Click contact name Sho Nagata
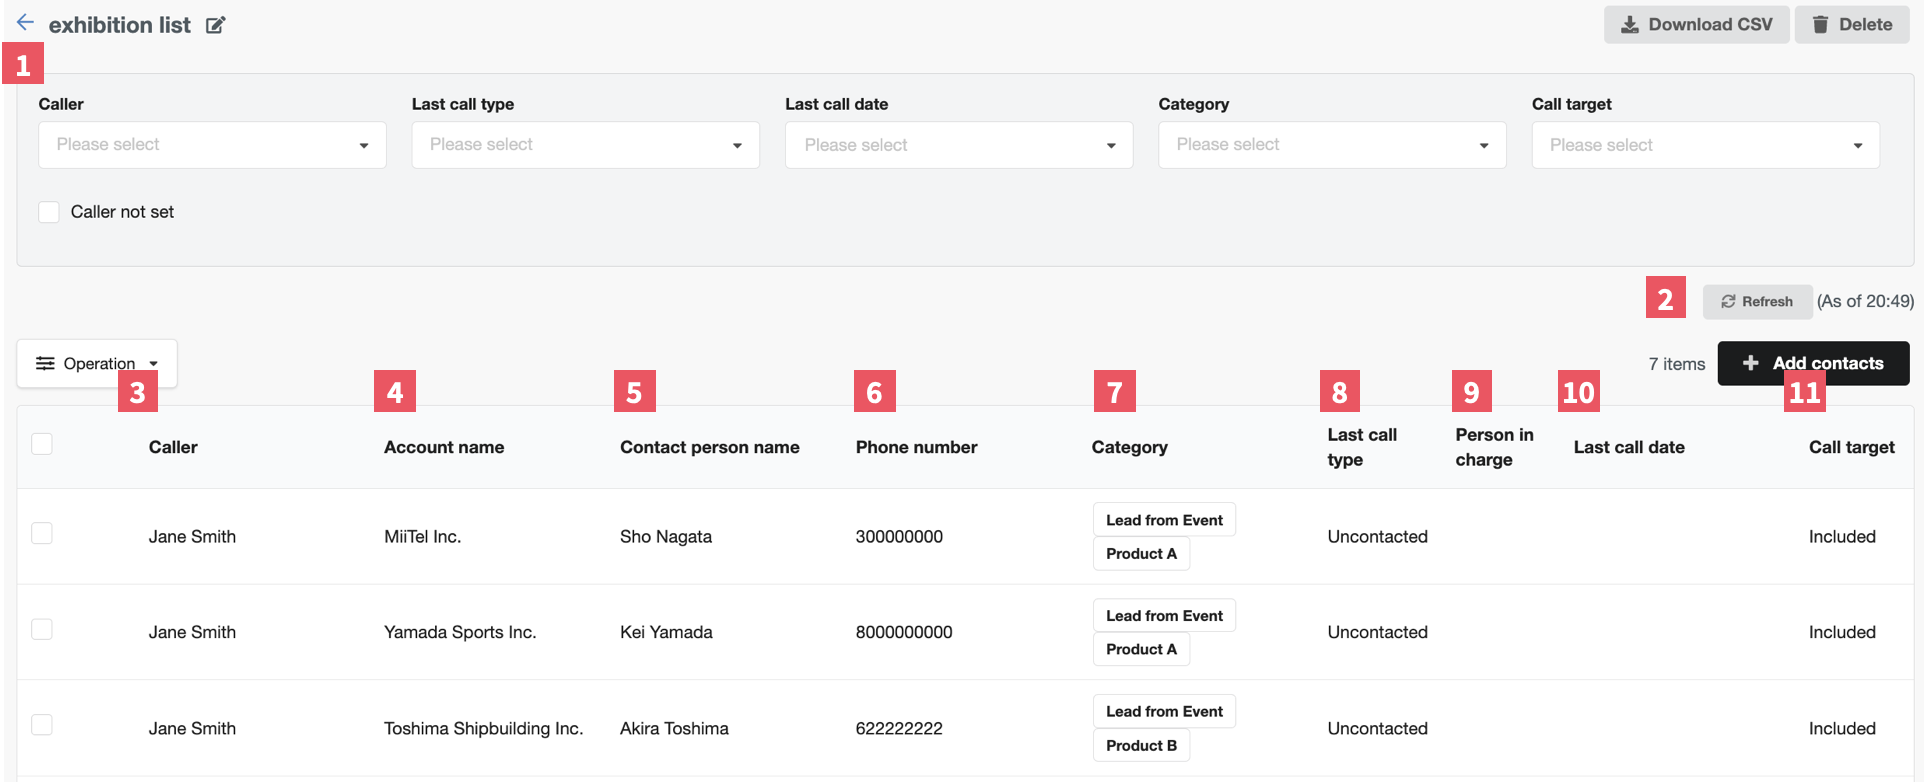The height and width of the screenshot is (782, 1924). coord(665,536)
